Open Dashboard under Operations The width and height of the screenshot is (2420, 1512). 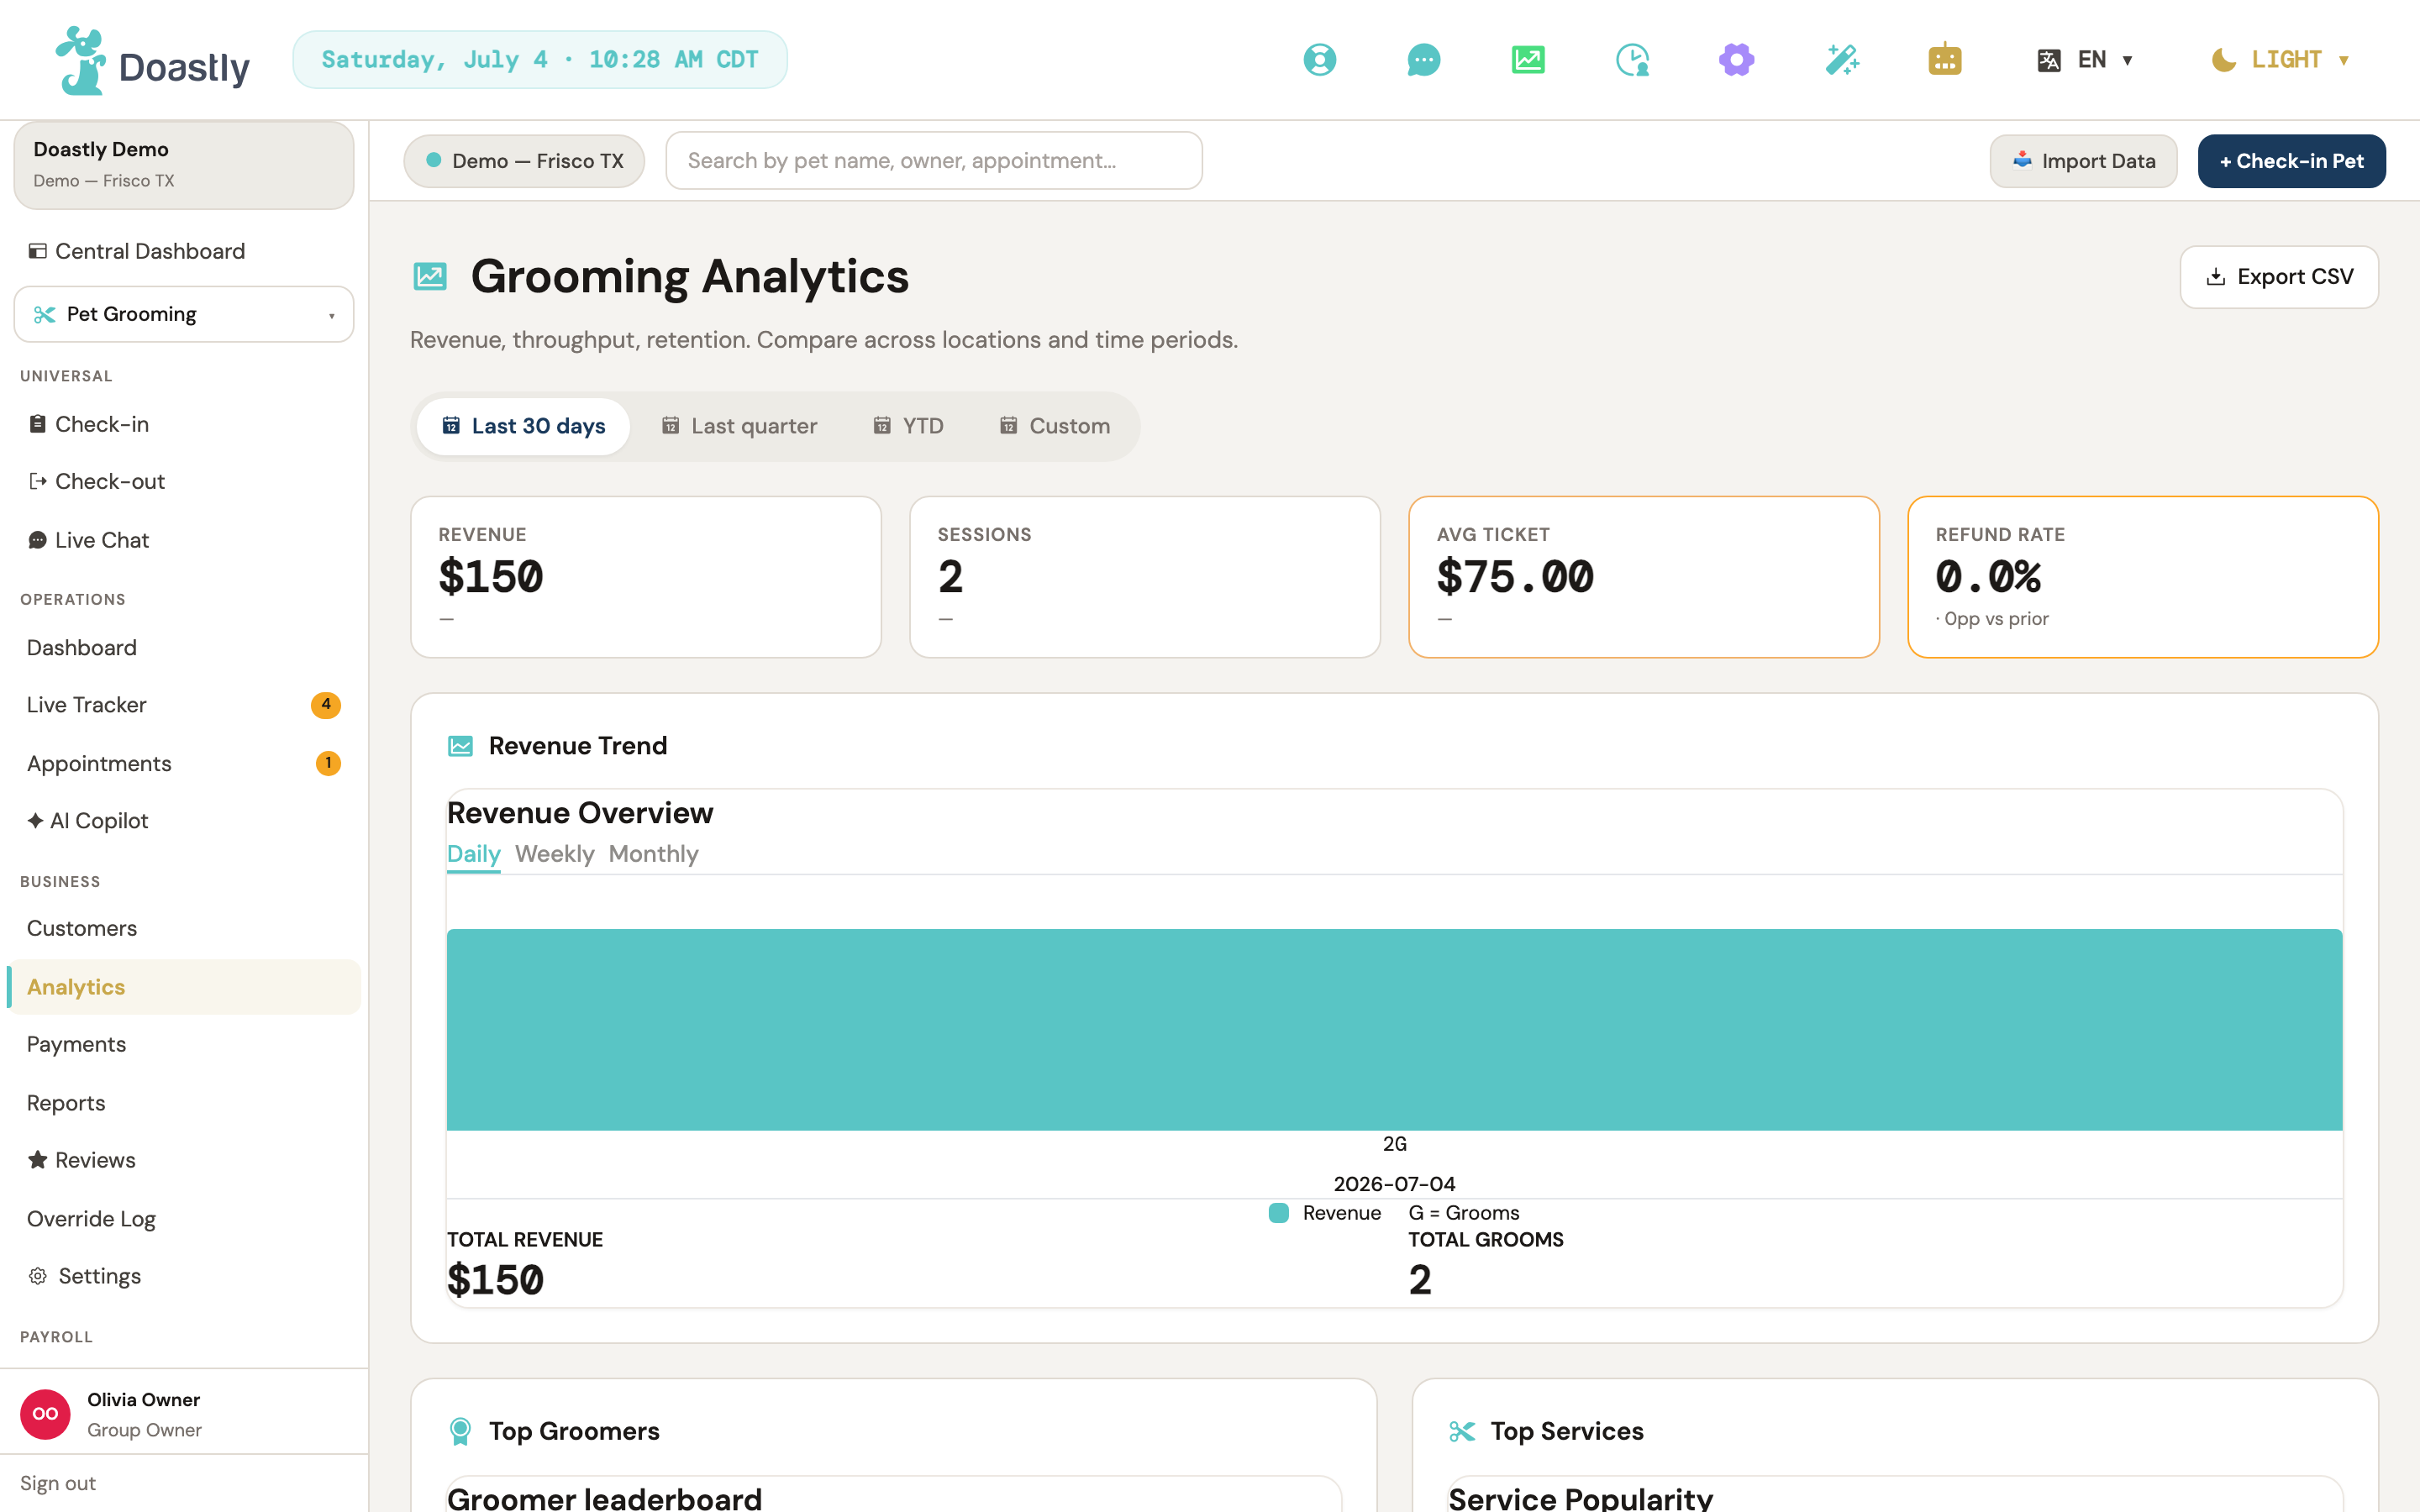[x=184, y=648]
